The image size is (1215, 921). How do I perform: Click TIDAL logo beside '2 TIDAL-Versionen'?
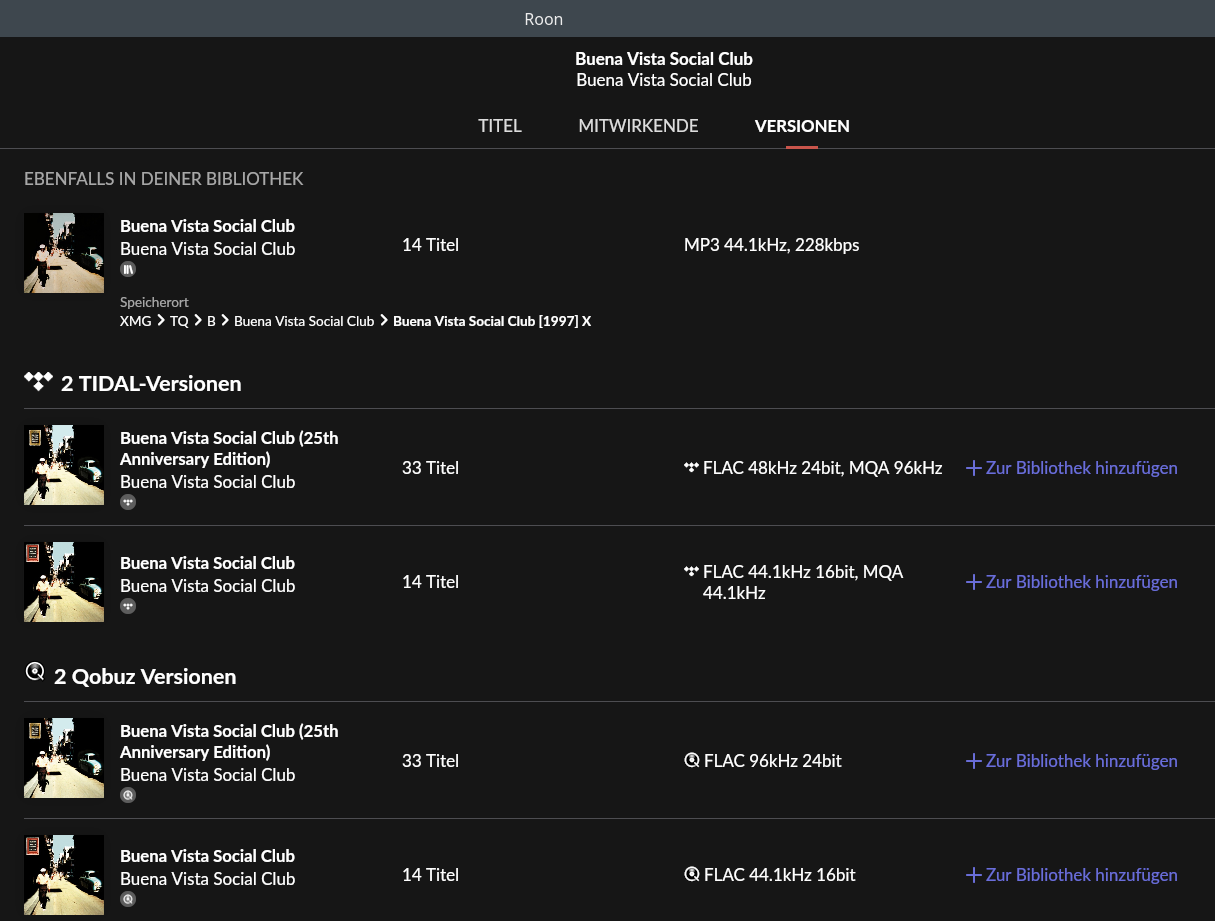(38, 381)
